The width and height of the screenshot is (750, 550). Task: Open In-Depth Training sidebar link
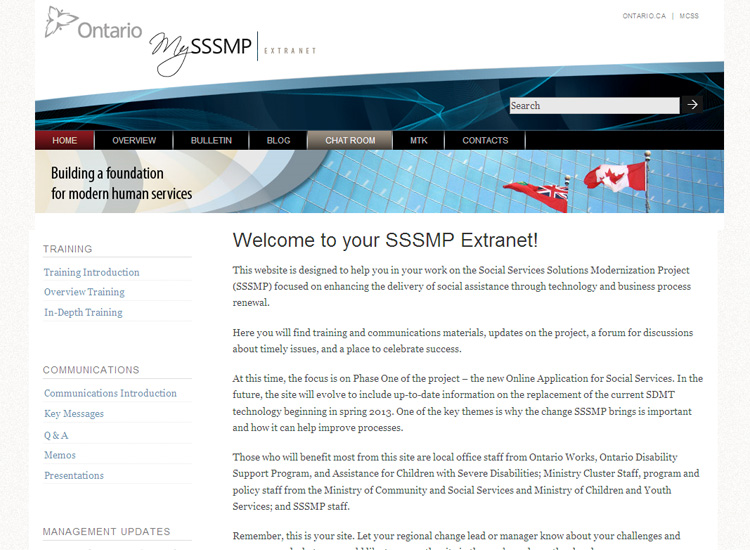83,312
